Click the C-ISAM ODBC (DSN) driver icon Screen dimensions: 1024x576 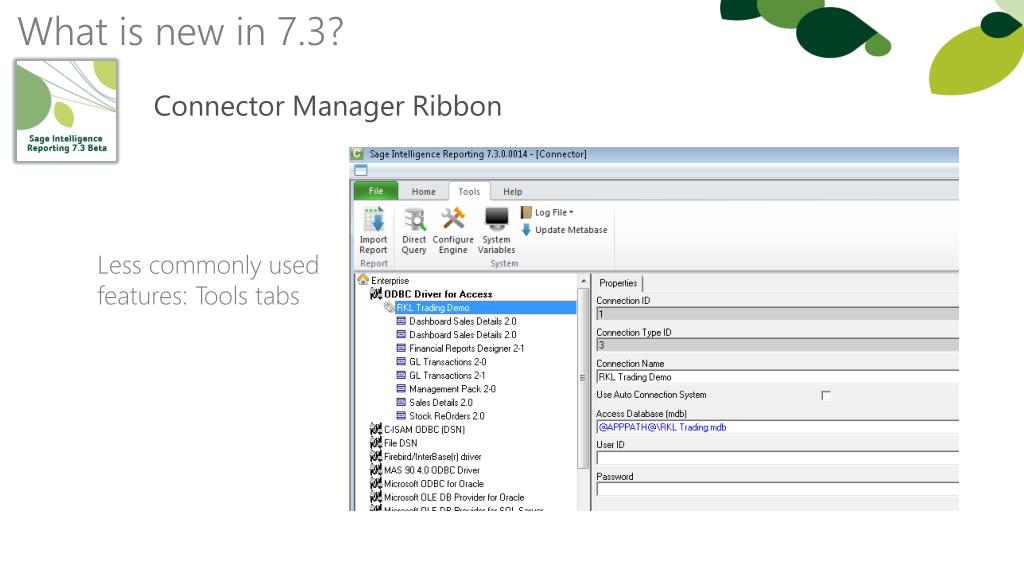376,429
